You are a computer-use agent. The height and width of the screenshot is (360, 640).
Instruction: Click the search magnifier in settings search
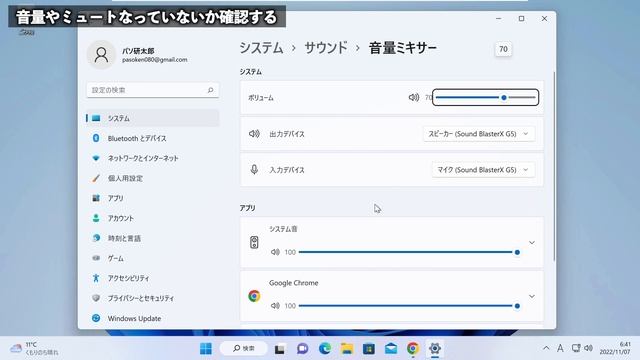pos(210,90)
